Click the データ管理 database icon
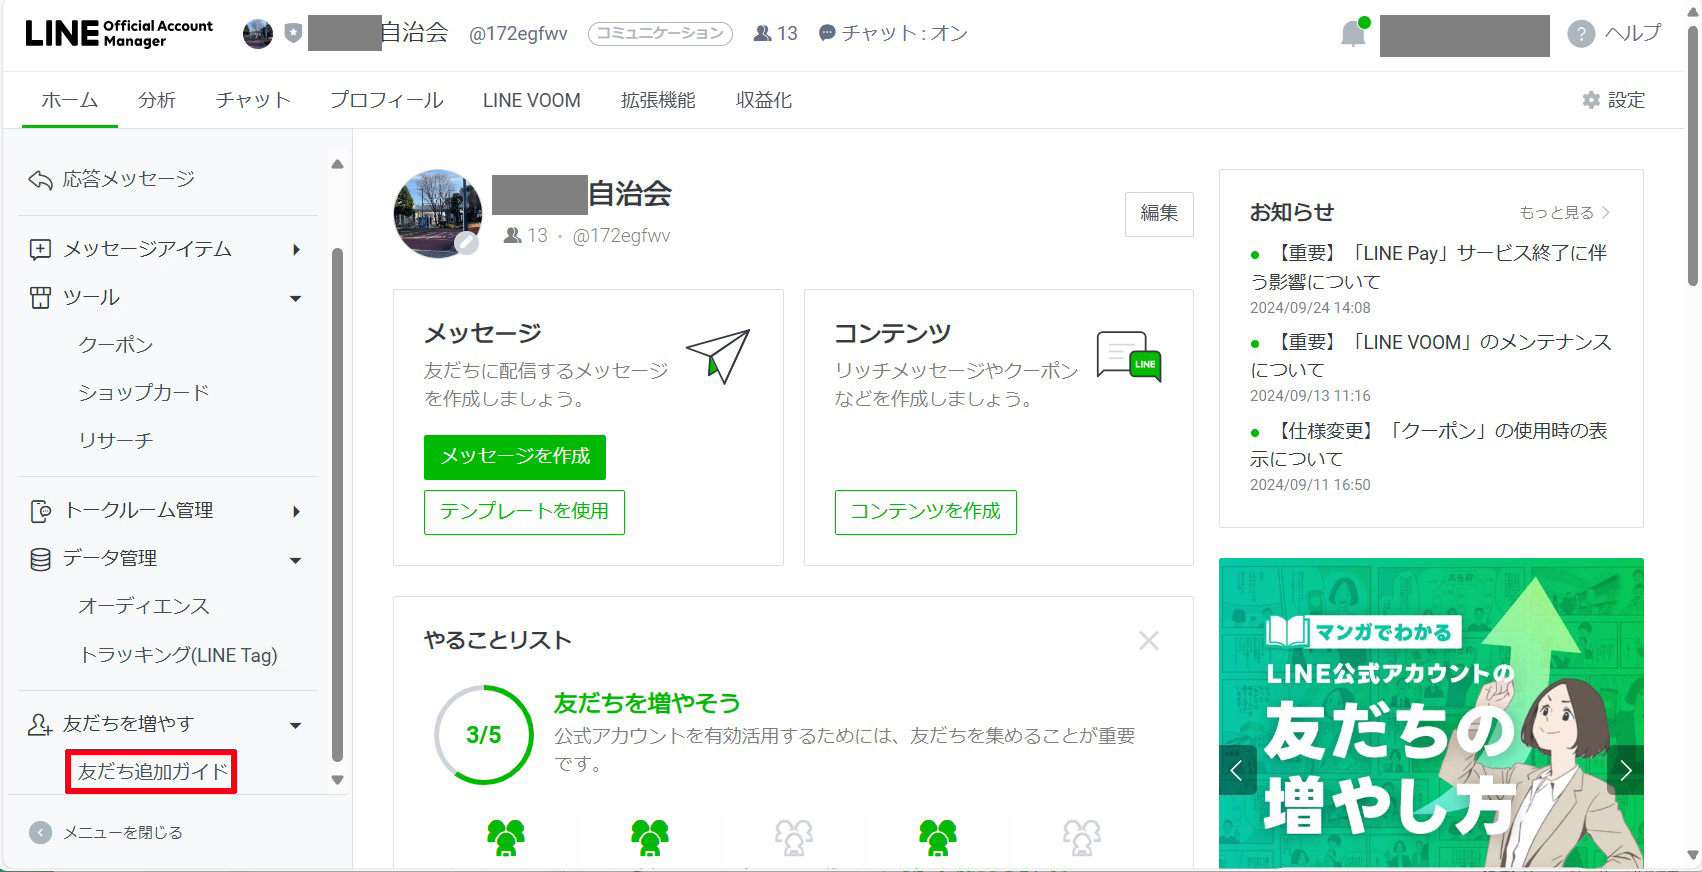 [x=40, y=559]
